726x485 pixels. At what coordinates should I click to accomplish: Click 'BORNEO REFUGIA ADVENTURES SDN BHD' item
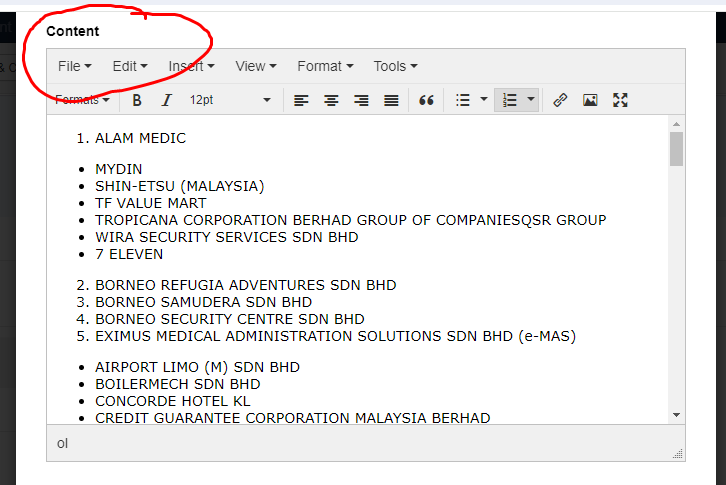pyautogui.click(x=245, y=285)
